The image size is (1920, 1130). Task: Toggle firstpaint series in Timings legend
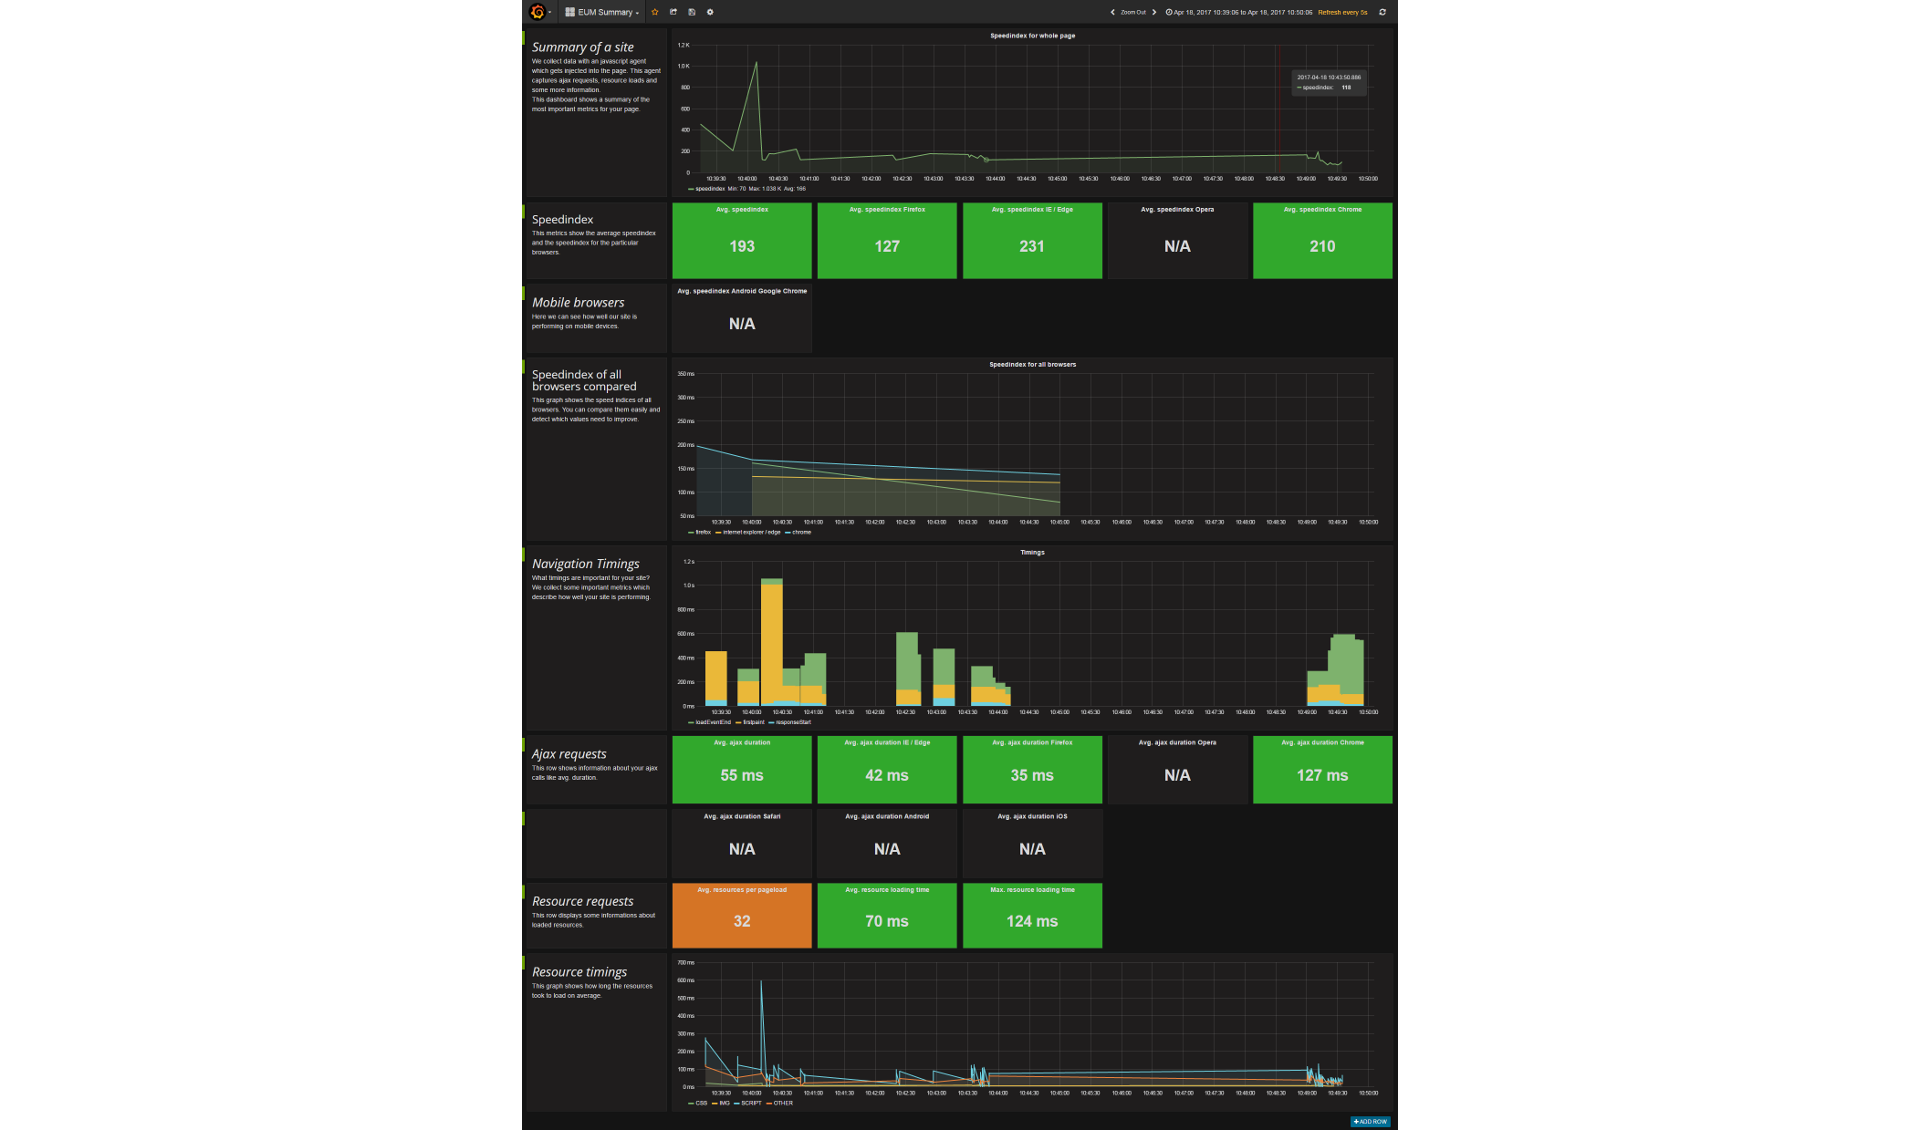point(753,722)
